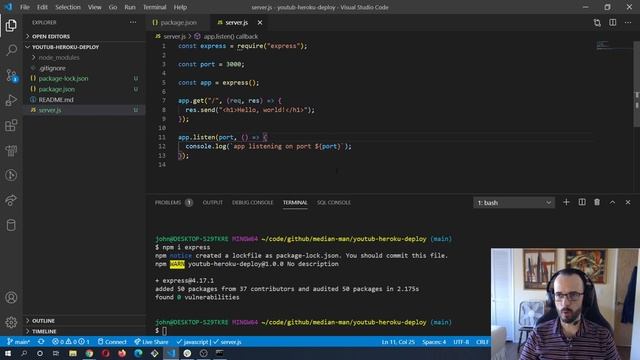Open the Search view in activity bar
640x360 pixels.
(x=11, y=50)
